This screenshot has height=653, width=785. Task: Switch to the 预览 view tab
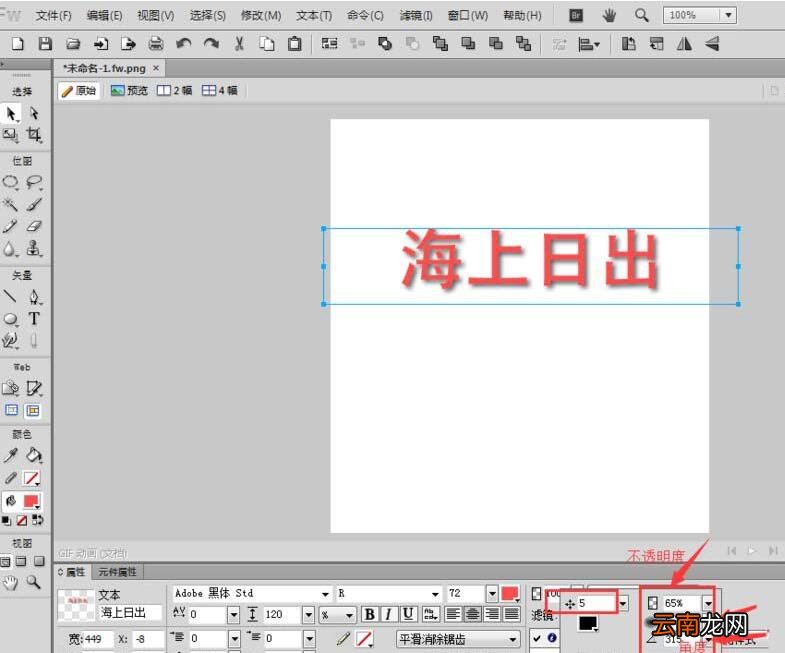(x=129, y=90)
